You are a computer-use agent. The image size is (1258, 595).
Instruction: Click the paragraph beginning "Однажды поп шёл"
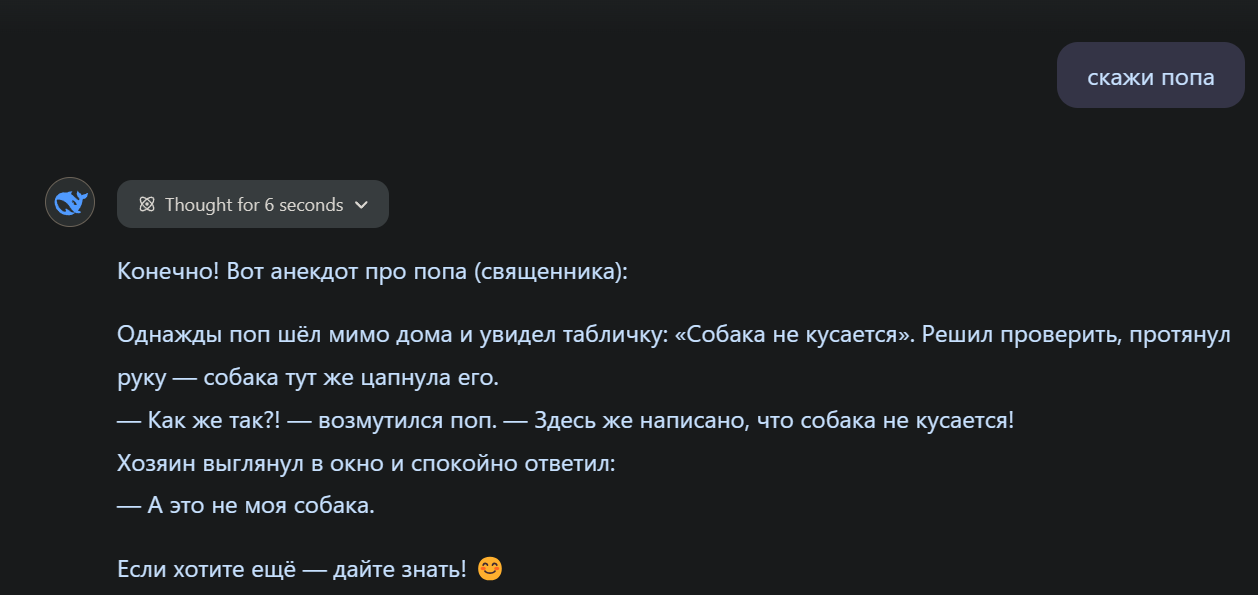(674, 356)
